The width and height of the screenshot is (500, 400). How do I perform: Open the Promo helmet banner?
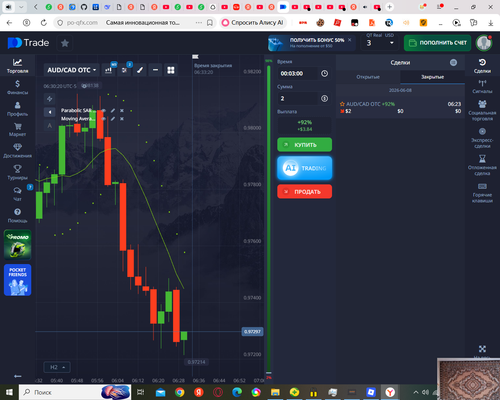coord(18,245)
